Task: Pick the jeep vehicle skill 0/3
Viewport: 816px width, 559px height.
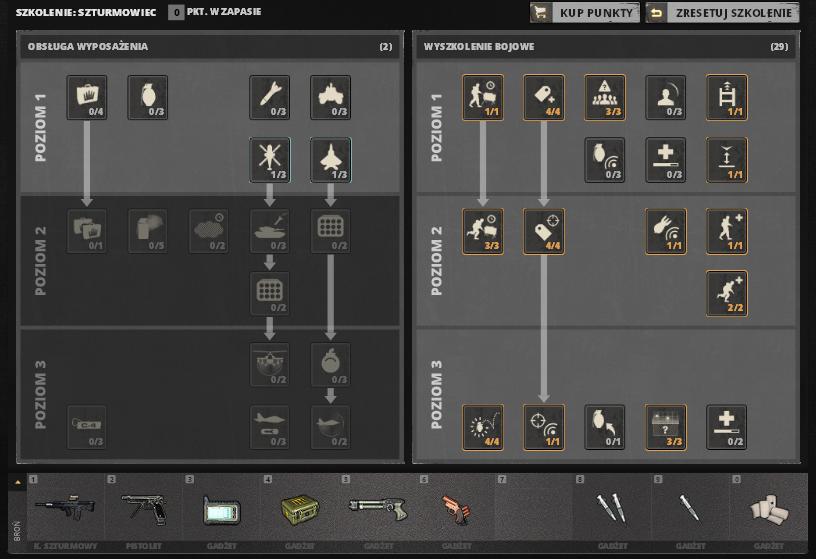Action: pos(330,97)
